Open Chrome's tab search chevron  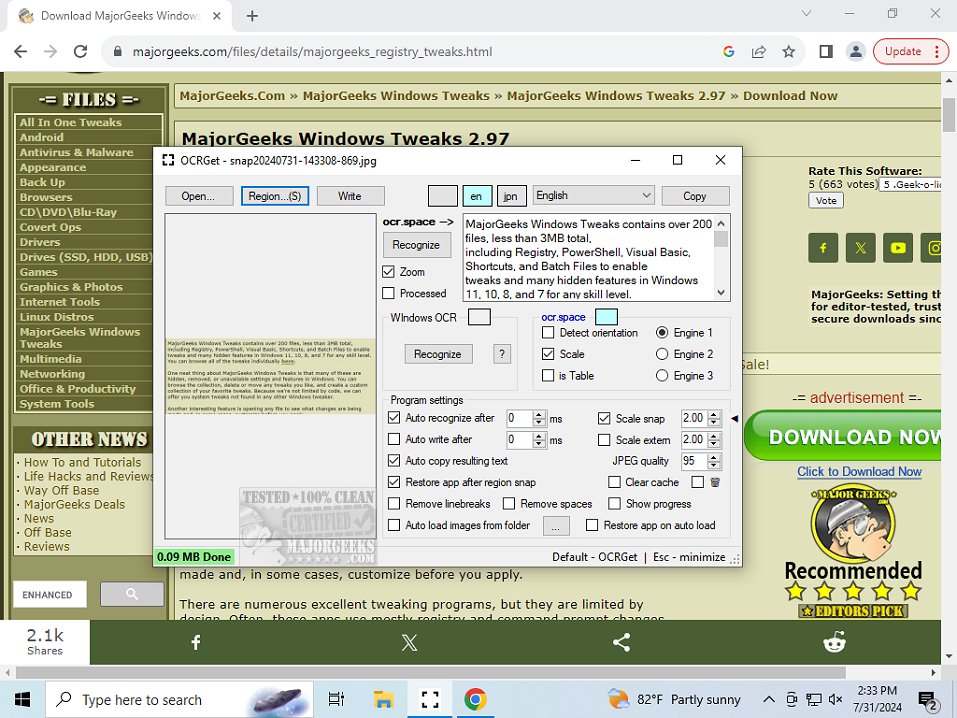pos(806,13)
